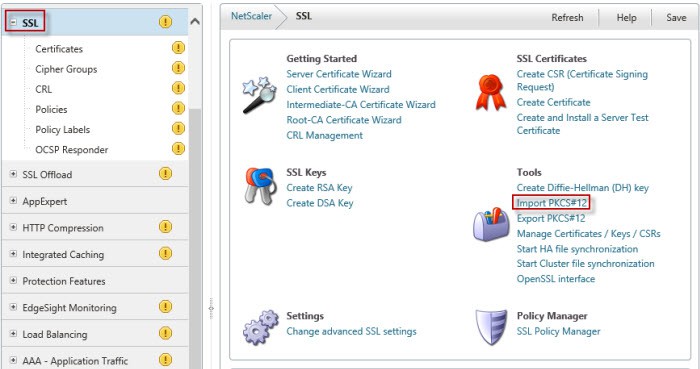The height and width of the screenshot is (369, 700).
Task: Click the SSL Certificates red ribbon icon
Action: (491, 92)
